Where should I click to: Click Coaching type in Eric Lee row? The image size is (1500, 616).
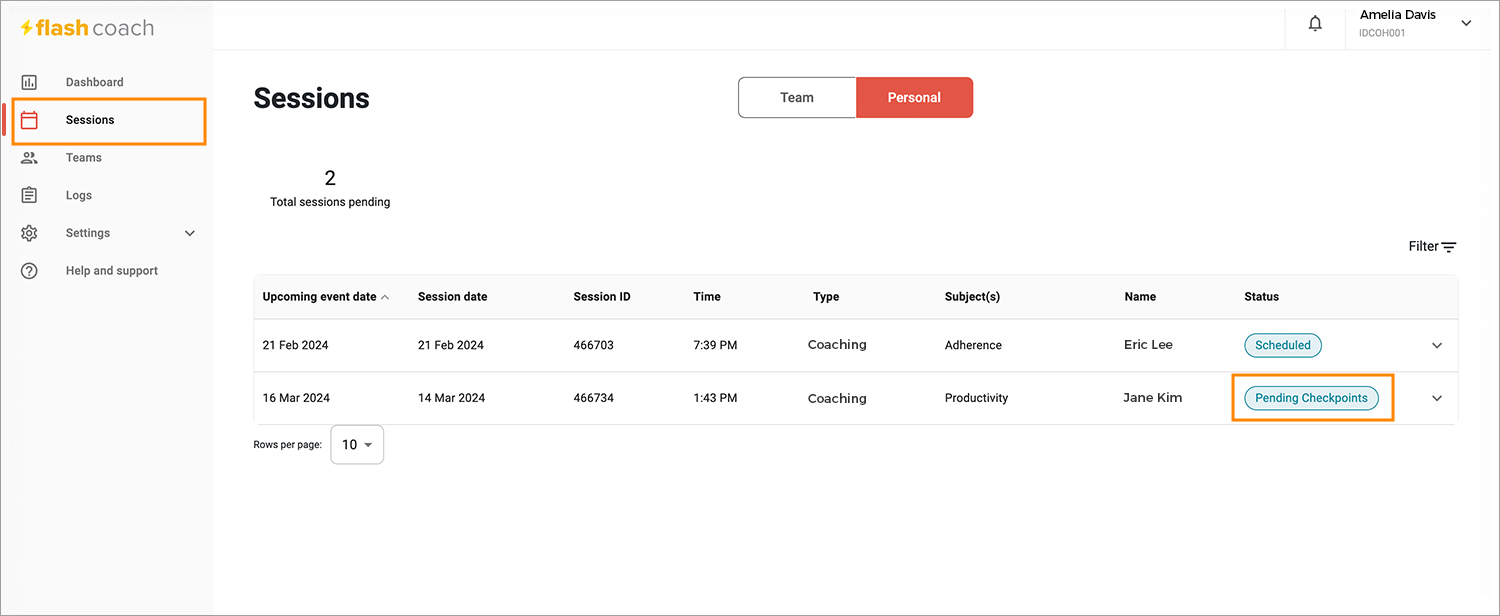click(x=837, y=345)
